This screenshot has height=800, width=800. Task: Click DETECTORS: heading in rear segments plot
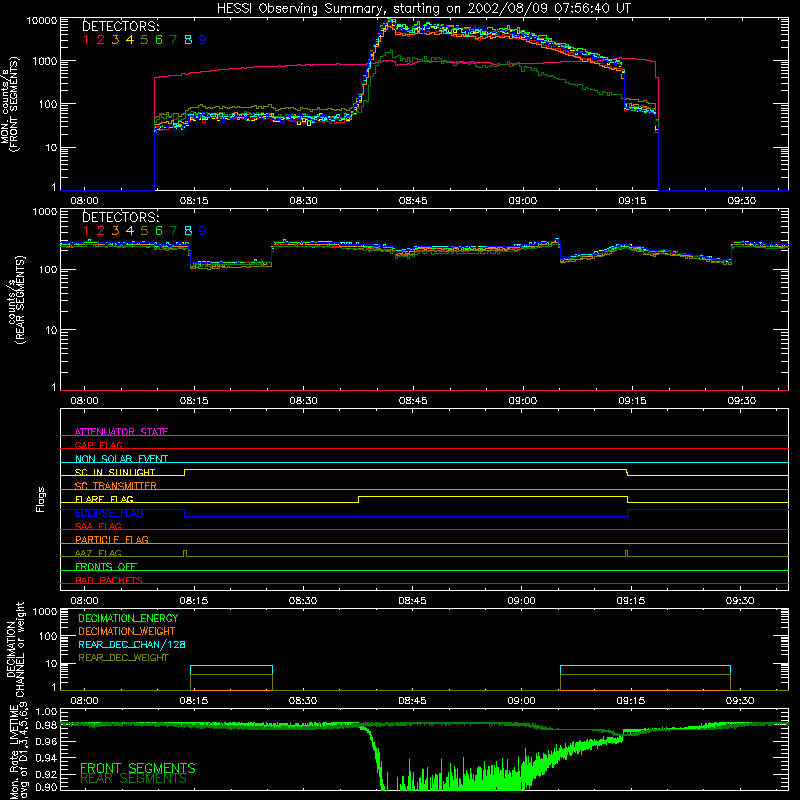coord(120,217)
